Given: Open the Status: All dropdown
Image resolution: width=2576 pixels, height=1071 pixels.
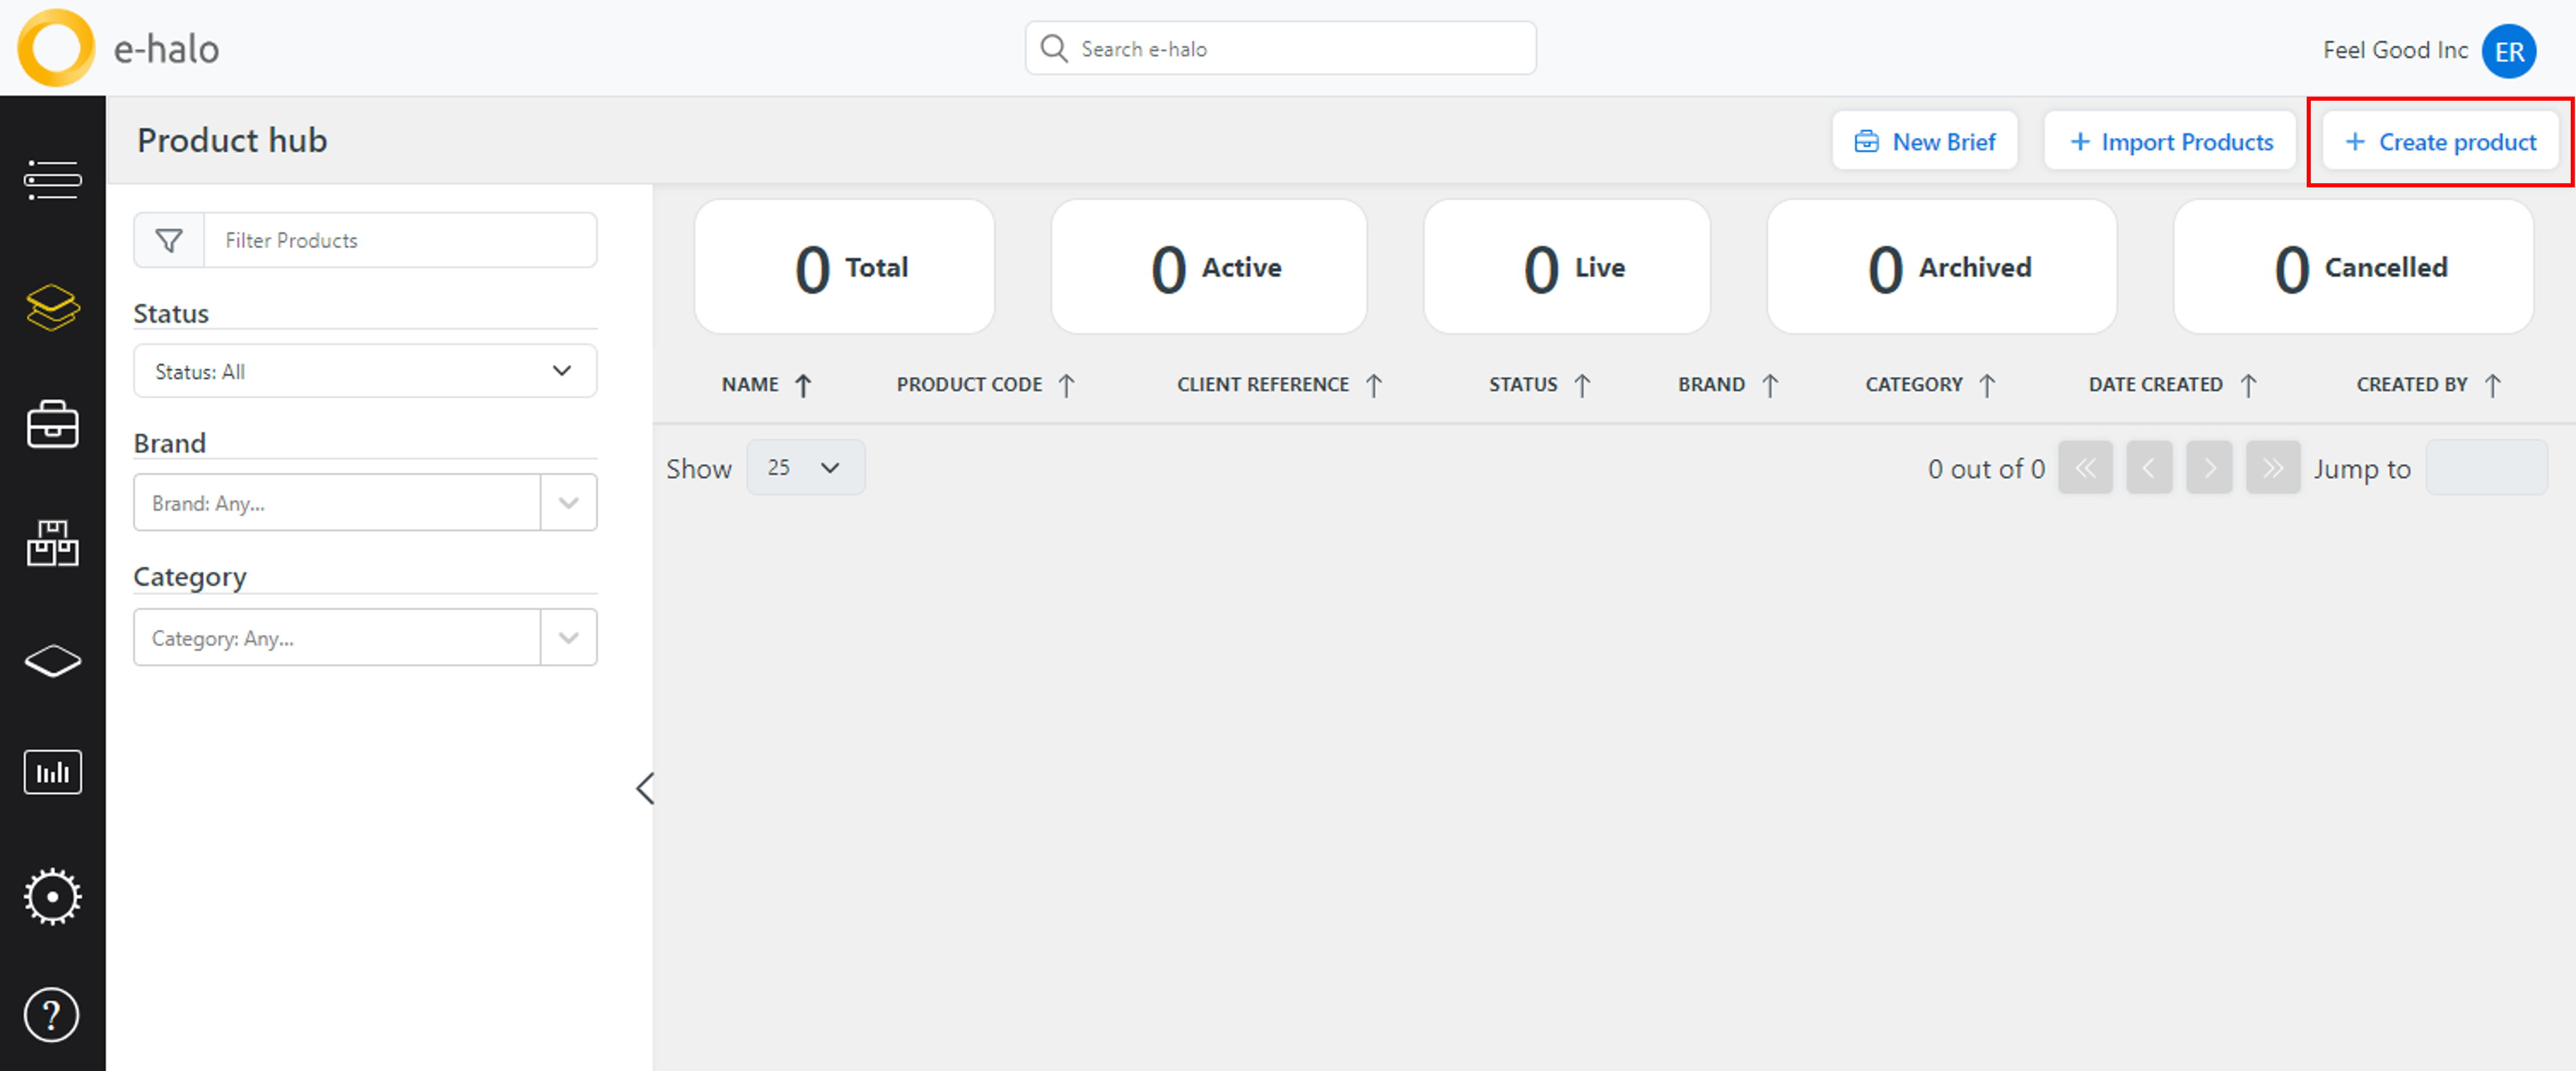Looking at the screenshot, I should point(364,370).
